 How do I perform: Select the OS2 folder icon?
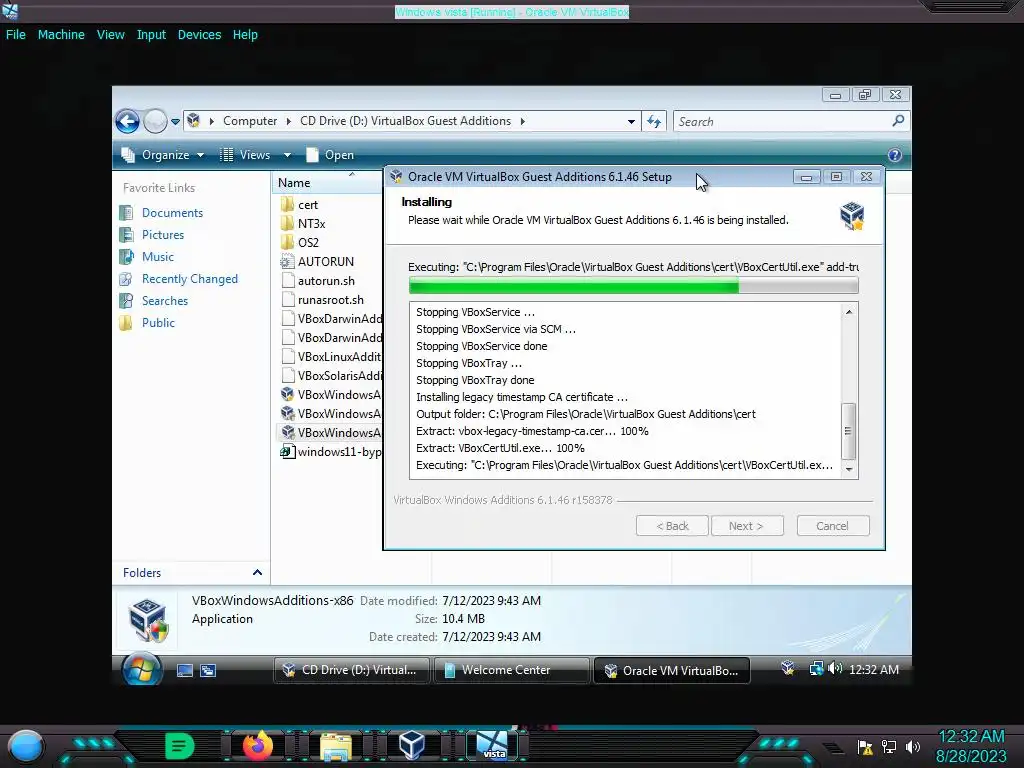click(x=287, y=242)
